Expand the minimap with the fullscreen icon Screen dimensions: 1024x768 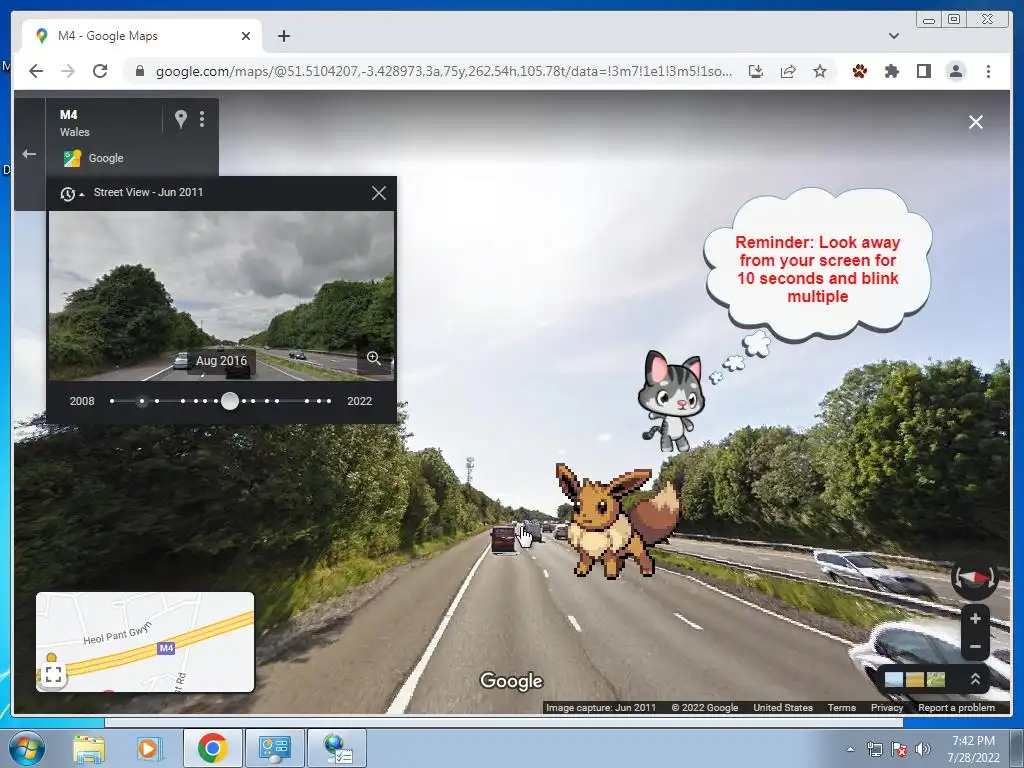click(53, 675)
